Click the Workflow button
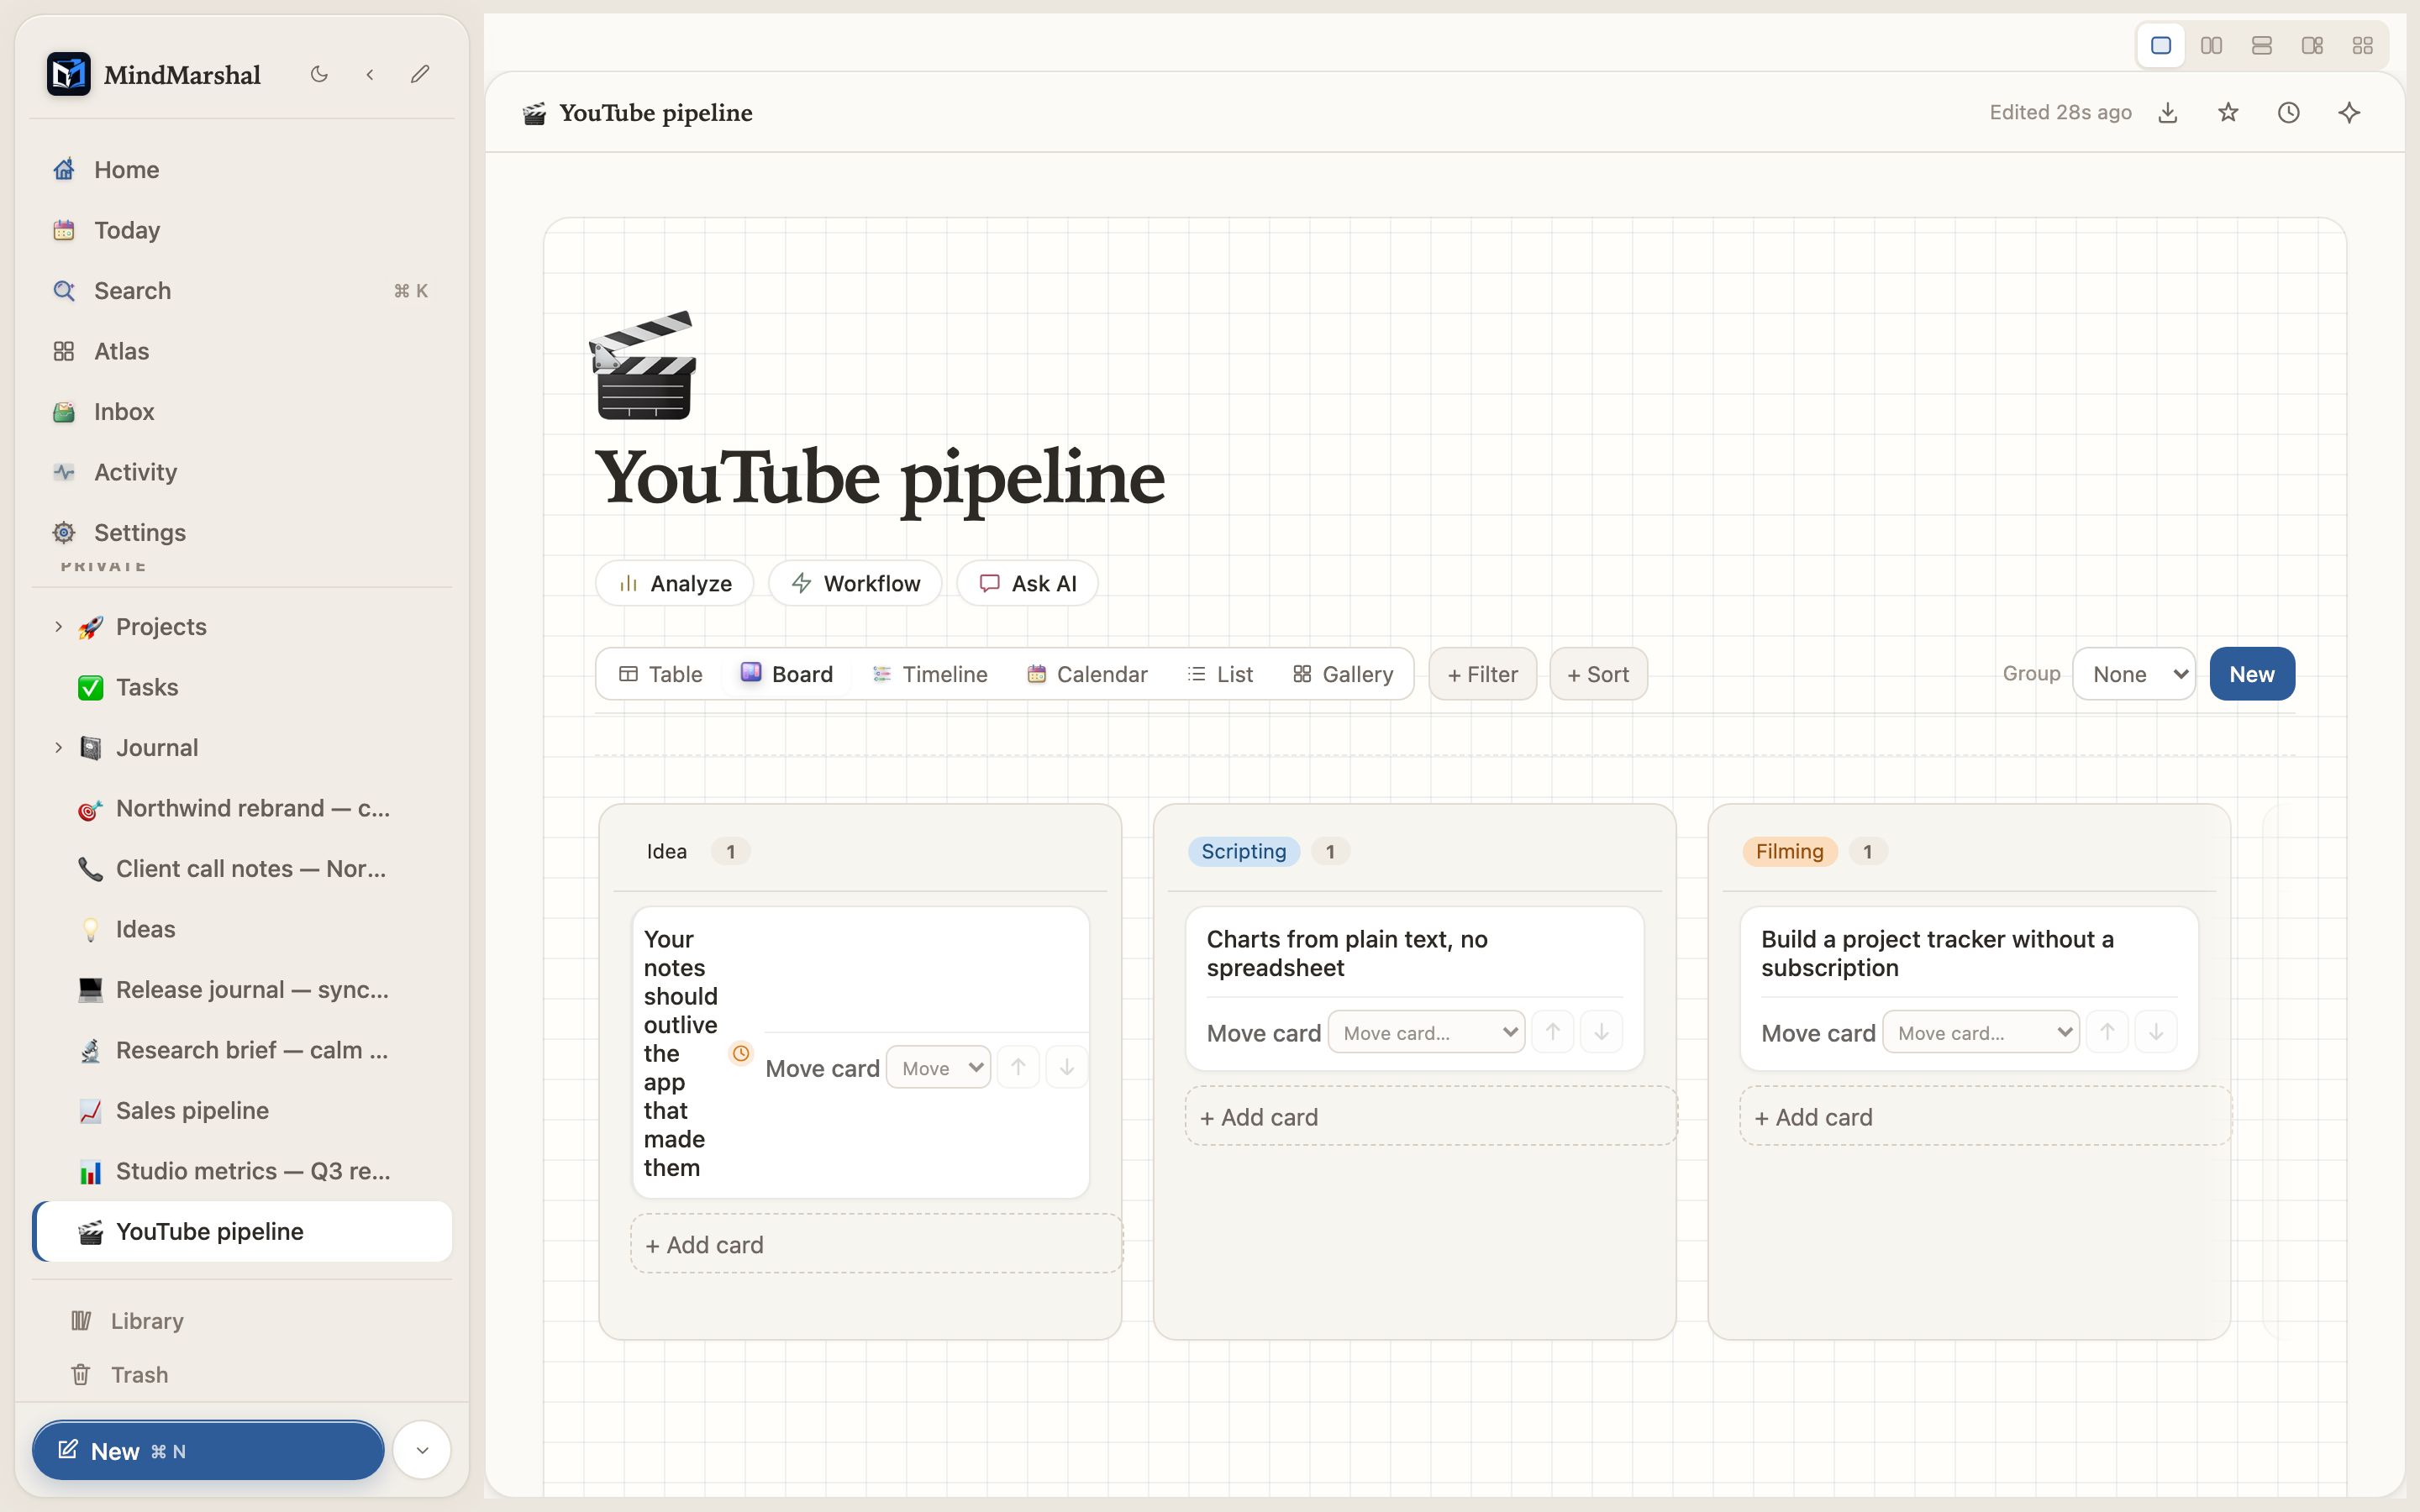 tap(855, 584)
